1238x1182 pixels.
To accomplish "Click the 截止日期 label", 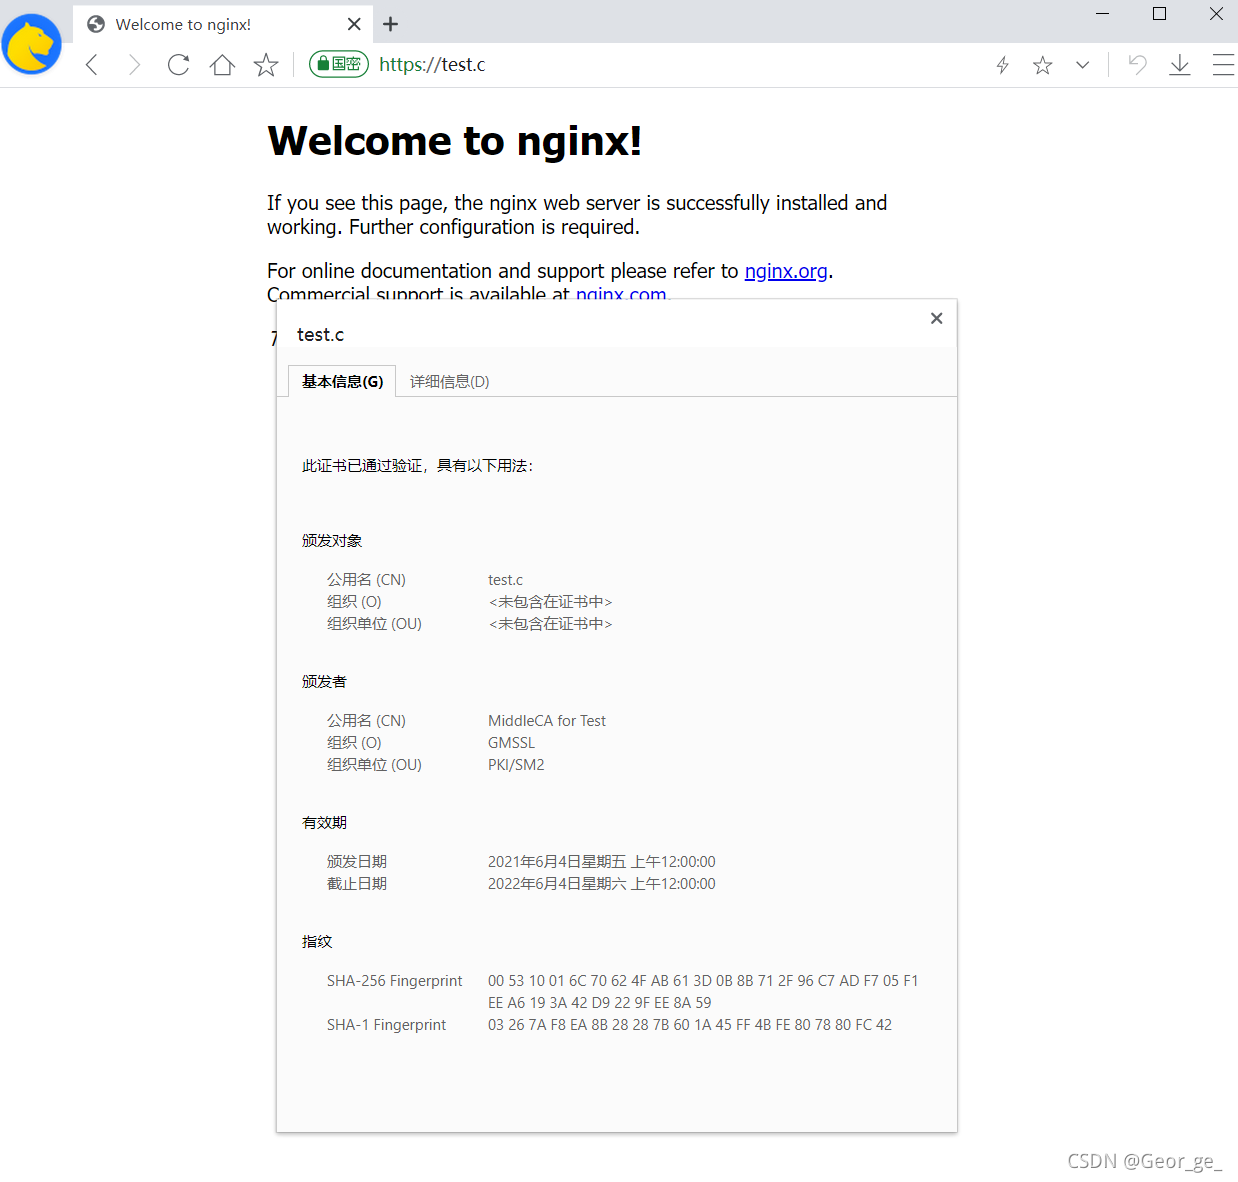I will click(x=357, y=884).
